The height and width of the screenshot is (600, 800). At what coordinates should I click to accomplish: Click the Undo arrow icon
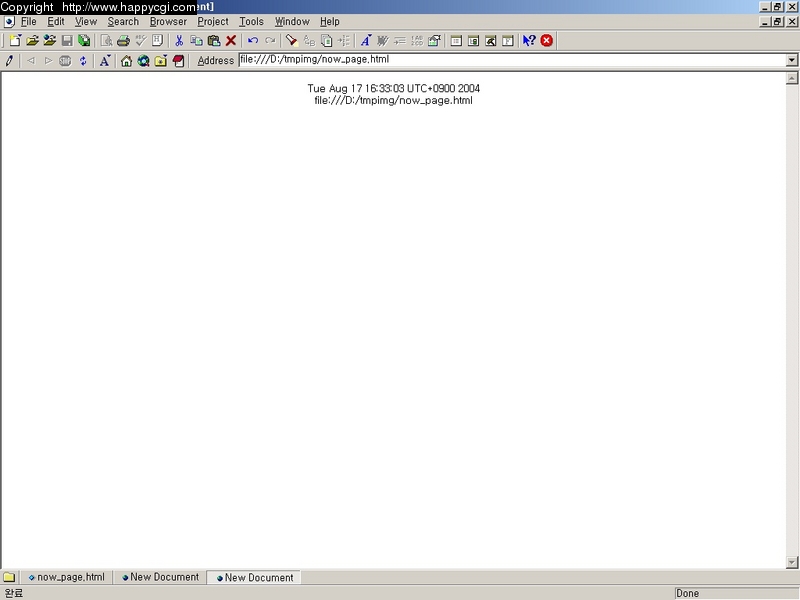tap(253, 41)
